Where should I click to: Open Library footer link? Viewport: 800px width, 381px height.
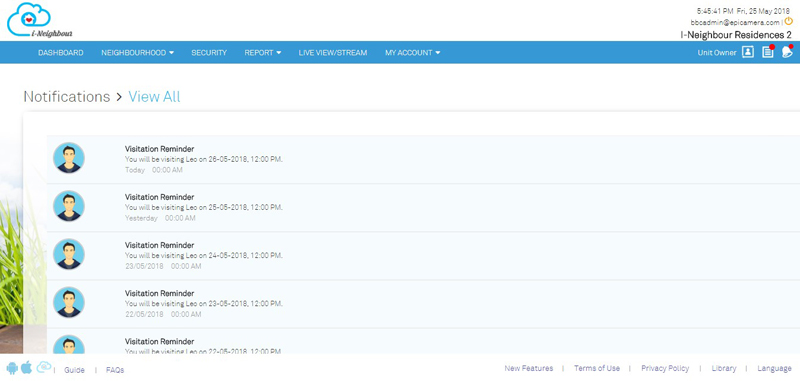click(723, 368)
